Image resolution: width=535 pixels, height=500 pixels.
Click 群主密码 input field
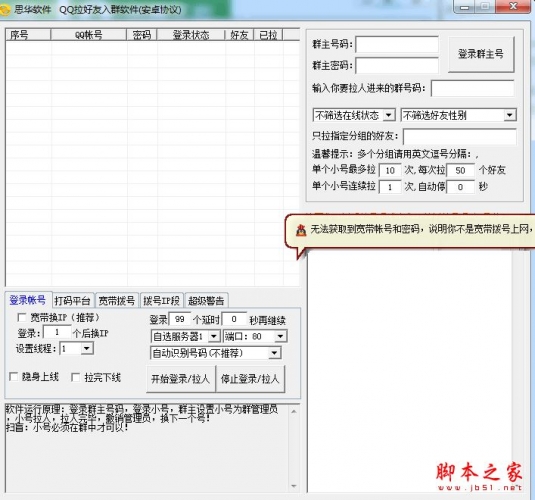pyautogui.click(x=397, y=65)
